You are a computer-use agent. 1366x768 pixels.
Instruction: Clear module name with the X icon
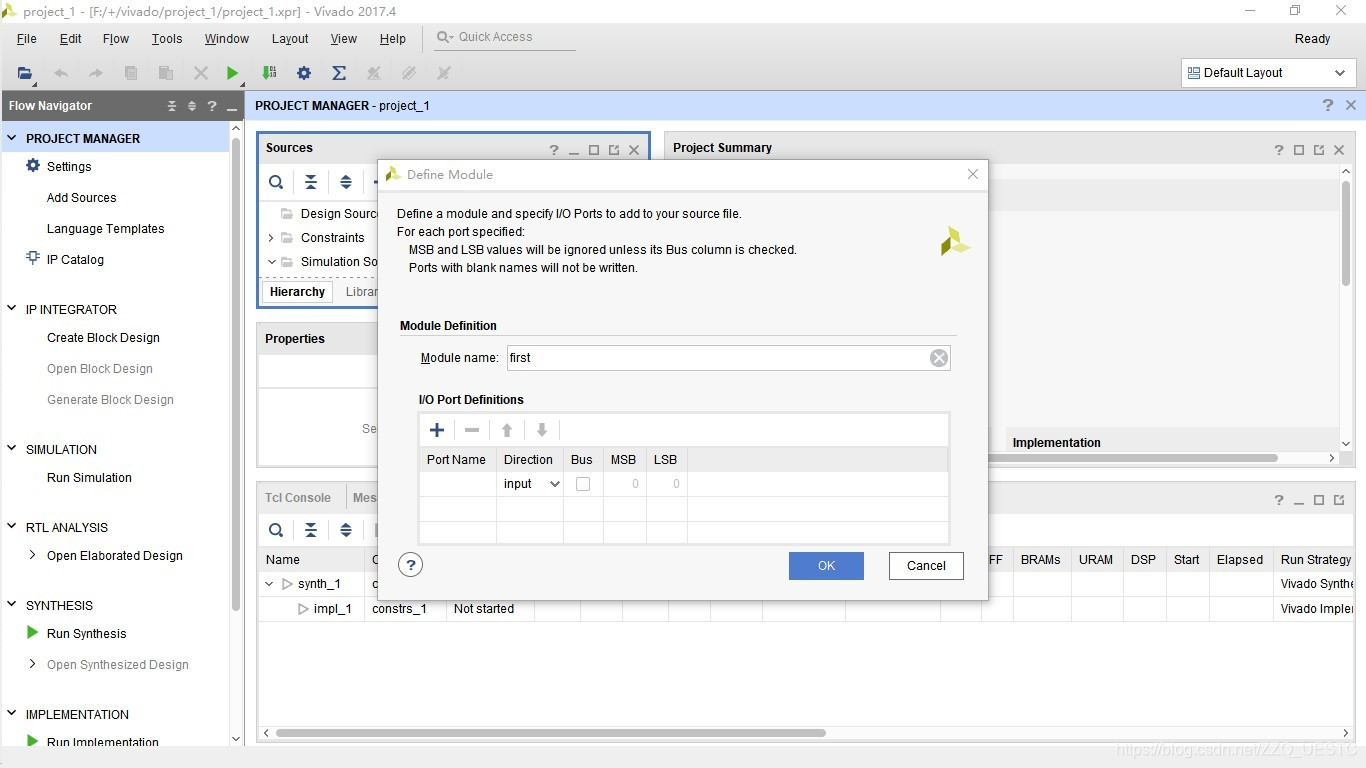point(939,358)
